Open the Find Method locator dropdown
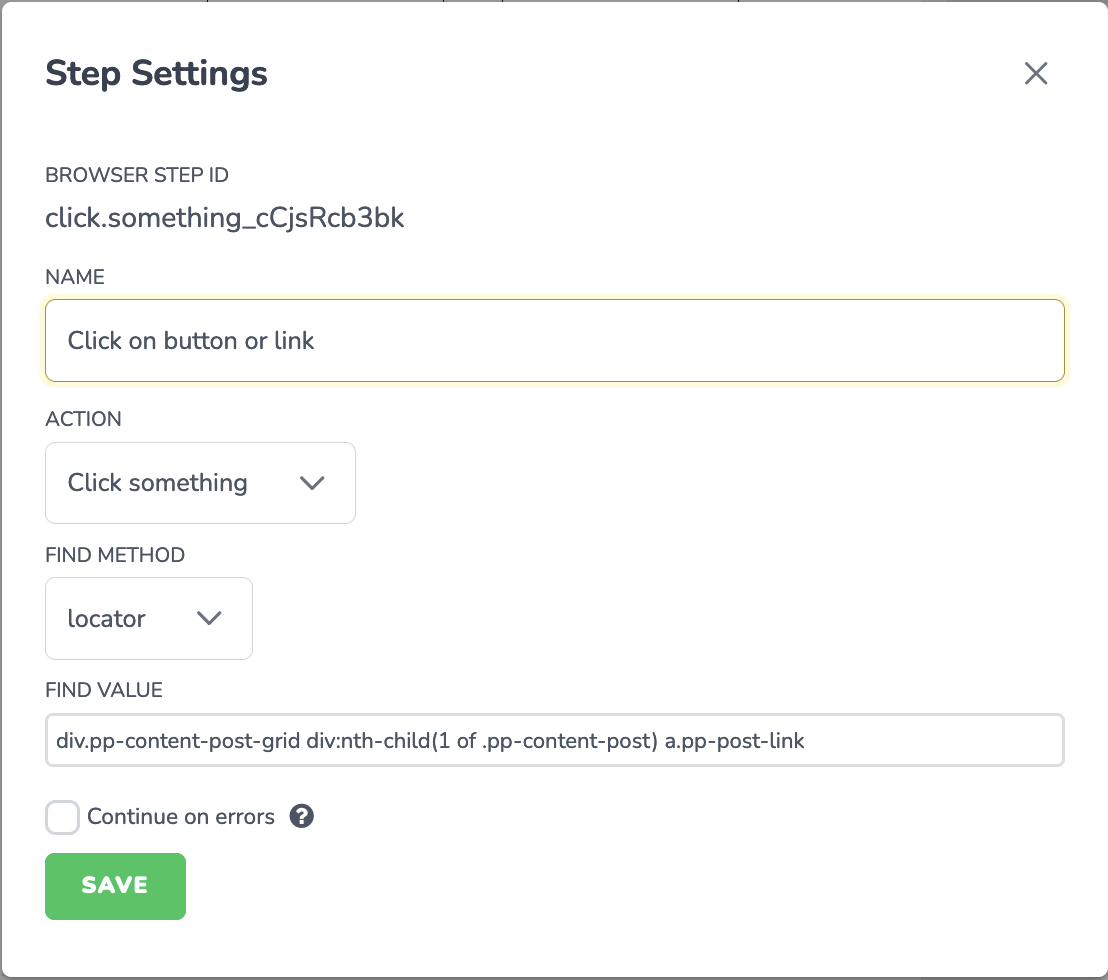The width and height of the screenshot is (1108, 980). 148,618
